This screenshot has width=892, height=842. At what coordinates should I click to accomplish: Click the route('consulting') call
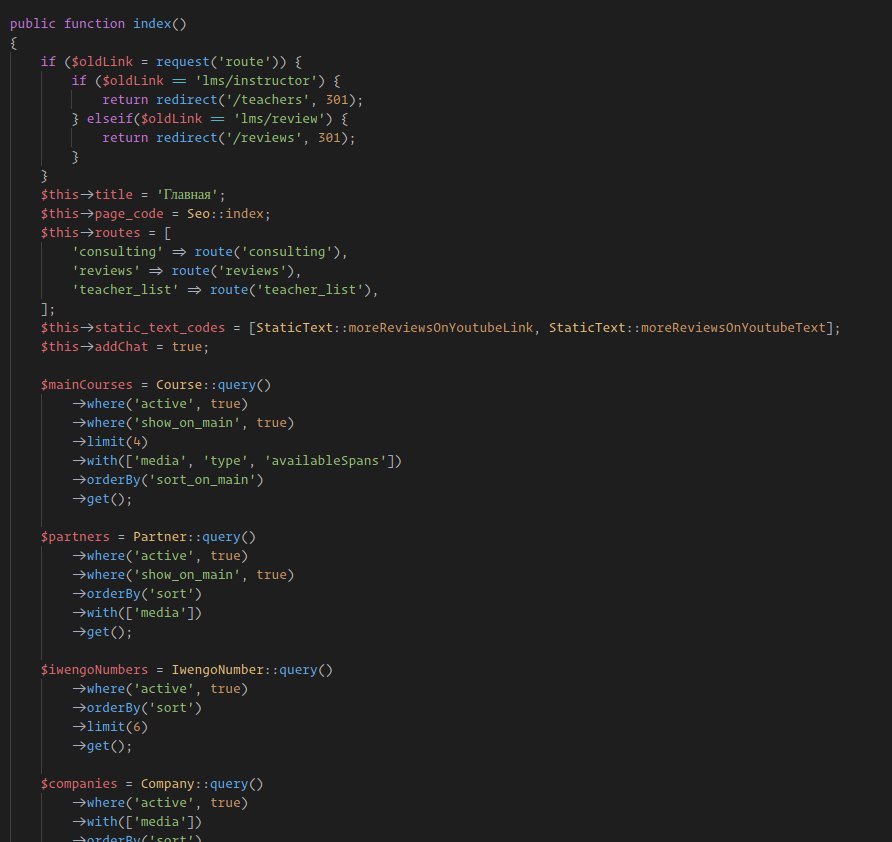[267, 251]
